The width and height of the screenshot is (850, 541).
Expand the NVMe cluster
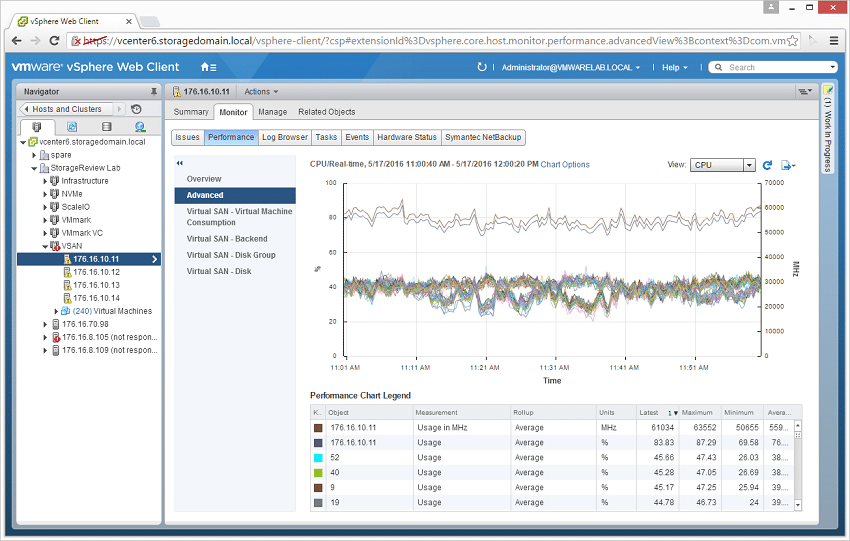(x=45, y=194)
